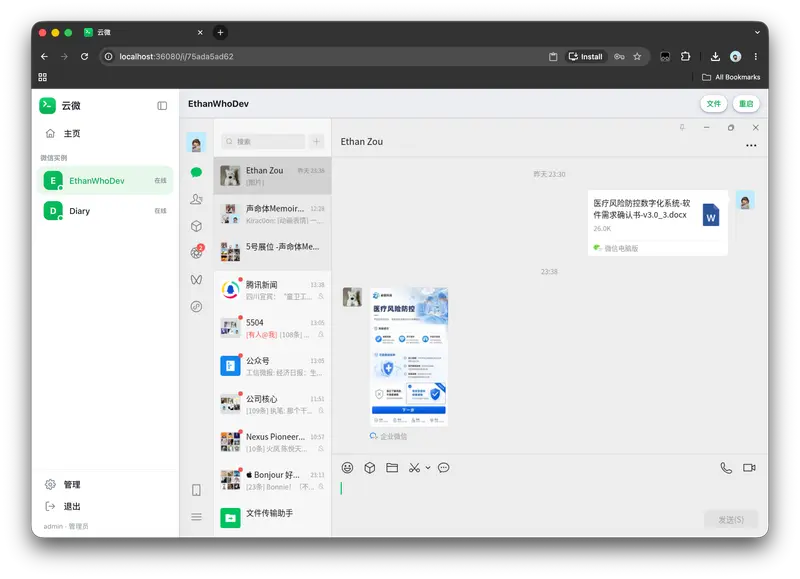Open the send file folder icon
This screenshot has width=800, height=579.
pyautogui.click(x=392, y=468)
